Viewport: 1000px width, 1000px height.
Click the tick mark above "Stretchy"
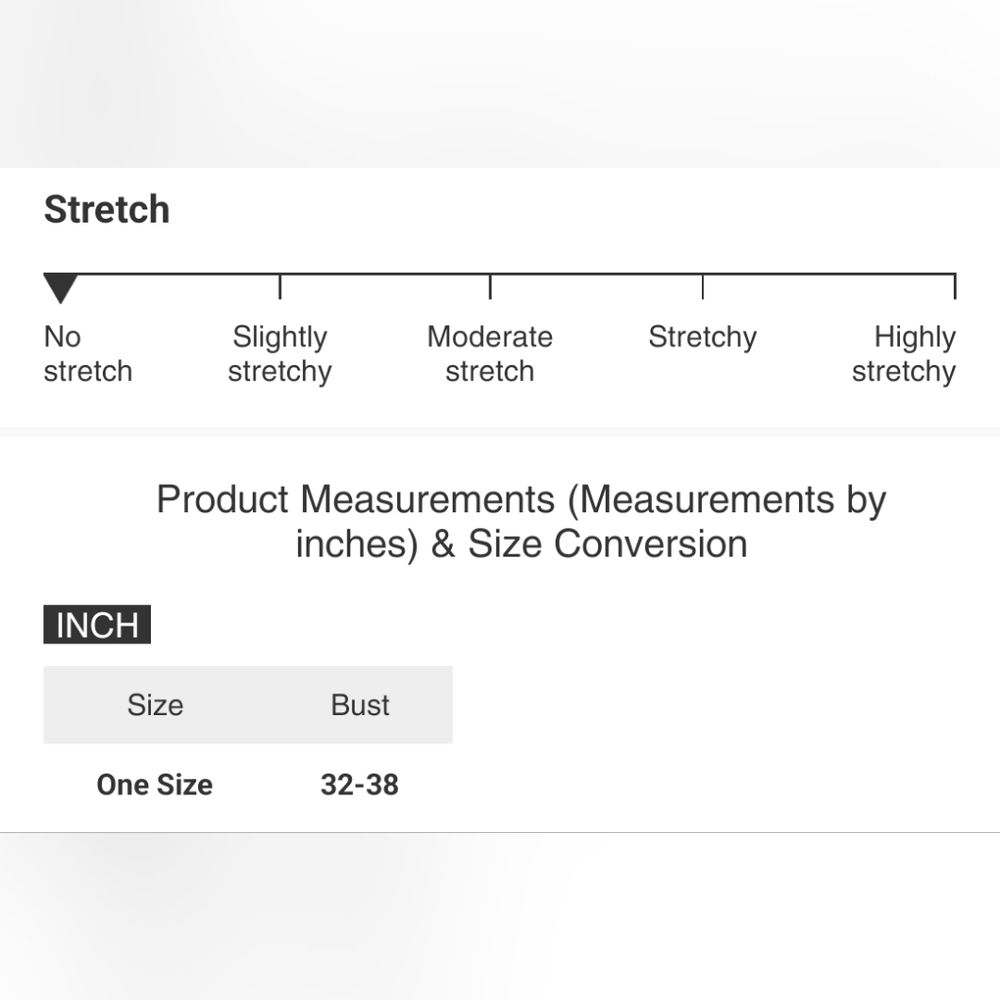tap(702, 286)
